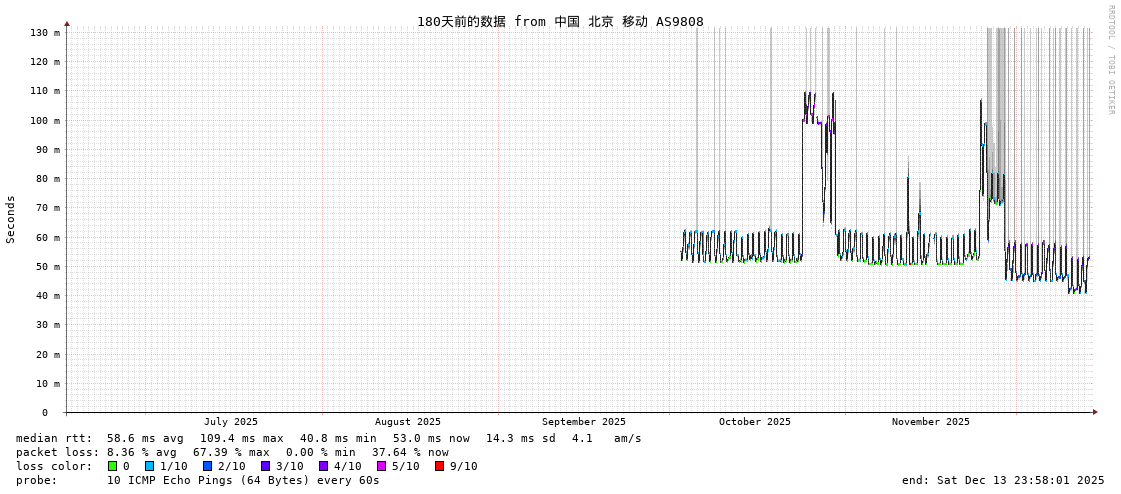Click the magenta 5/10 loss swatch
The image size is (1121, 494).
click(x=381, y=466)
